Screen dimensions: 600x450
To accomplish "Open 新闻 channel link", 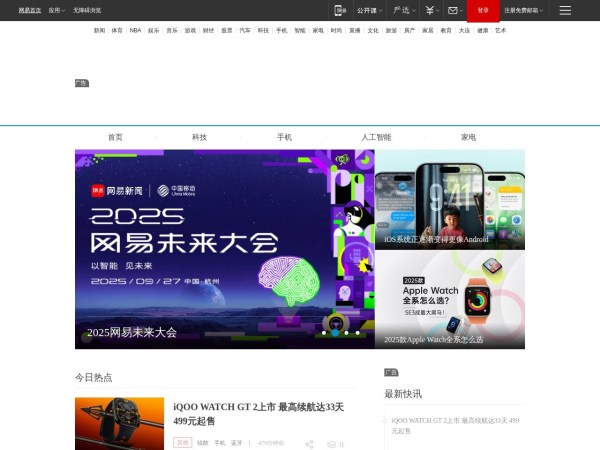I will (99, 30).
